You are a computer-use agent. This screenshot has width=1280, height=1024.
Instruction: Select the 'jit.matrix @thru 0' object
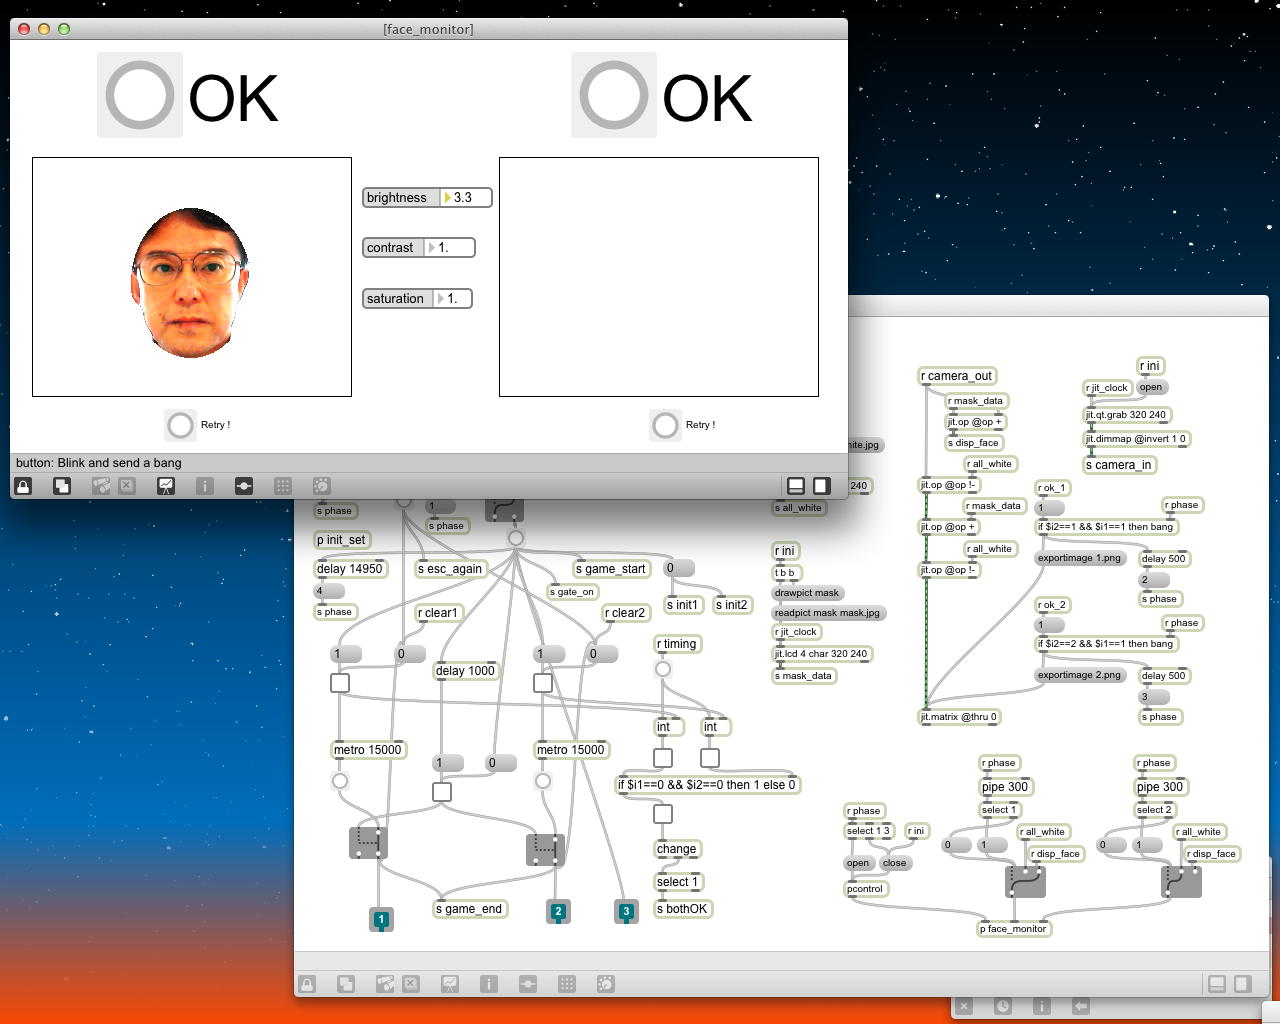959,717
